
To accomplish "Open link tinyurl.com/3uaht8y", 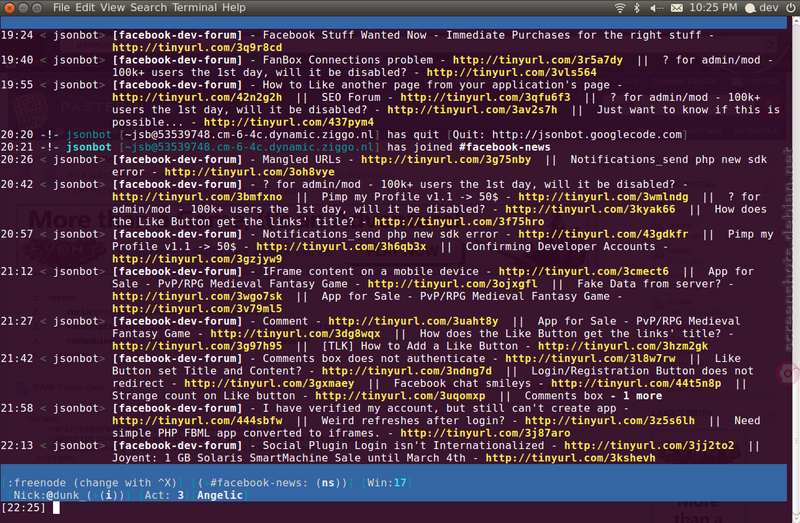I will 413,321.
